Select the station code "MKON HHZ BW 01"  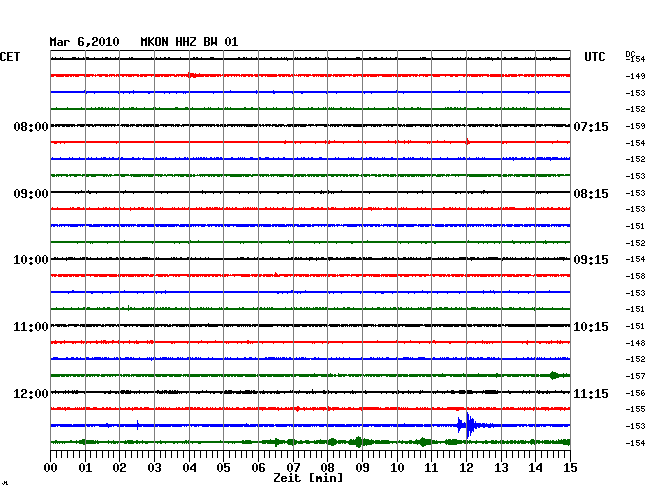click(189, 42)
